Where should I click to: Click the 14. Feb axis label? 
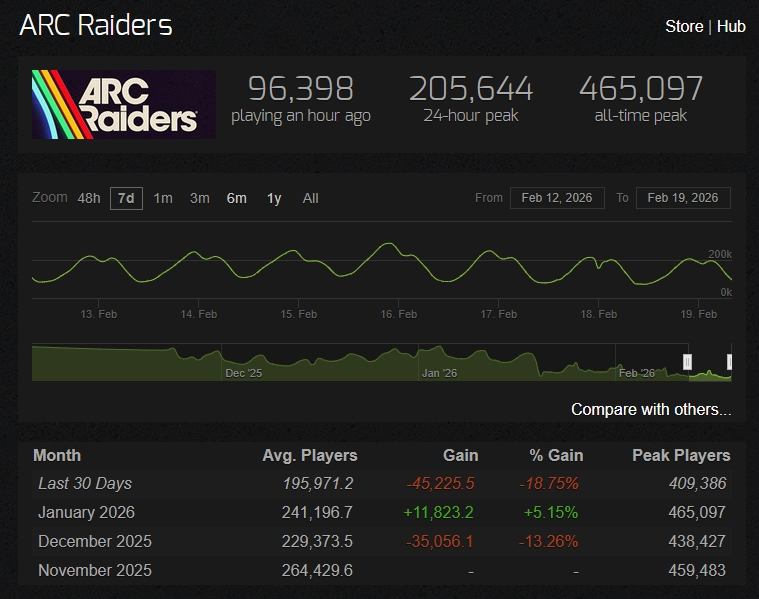(x=199, y=314)
